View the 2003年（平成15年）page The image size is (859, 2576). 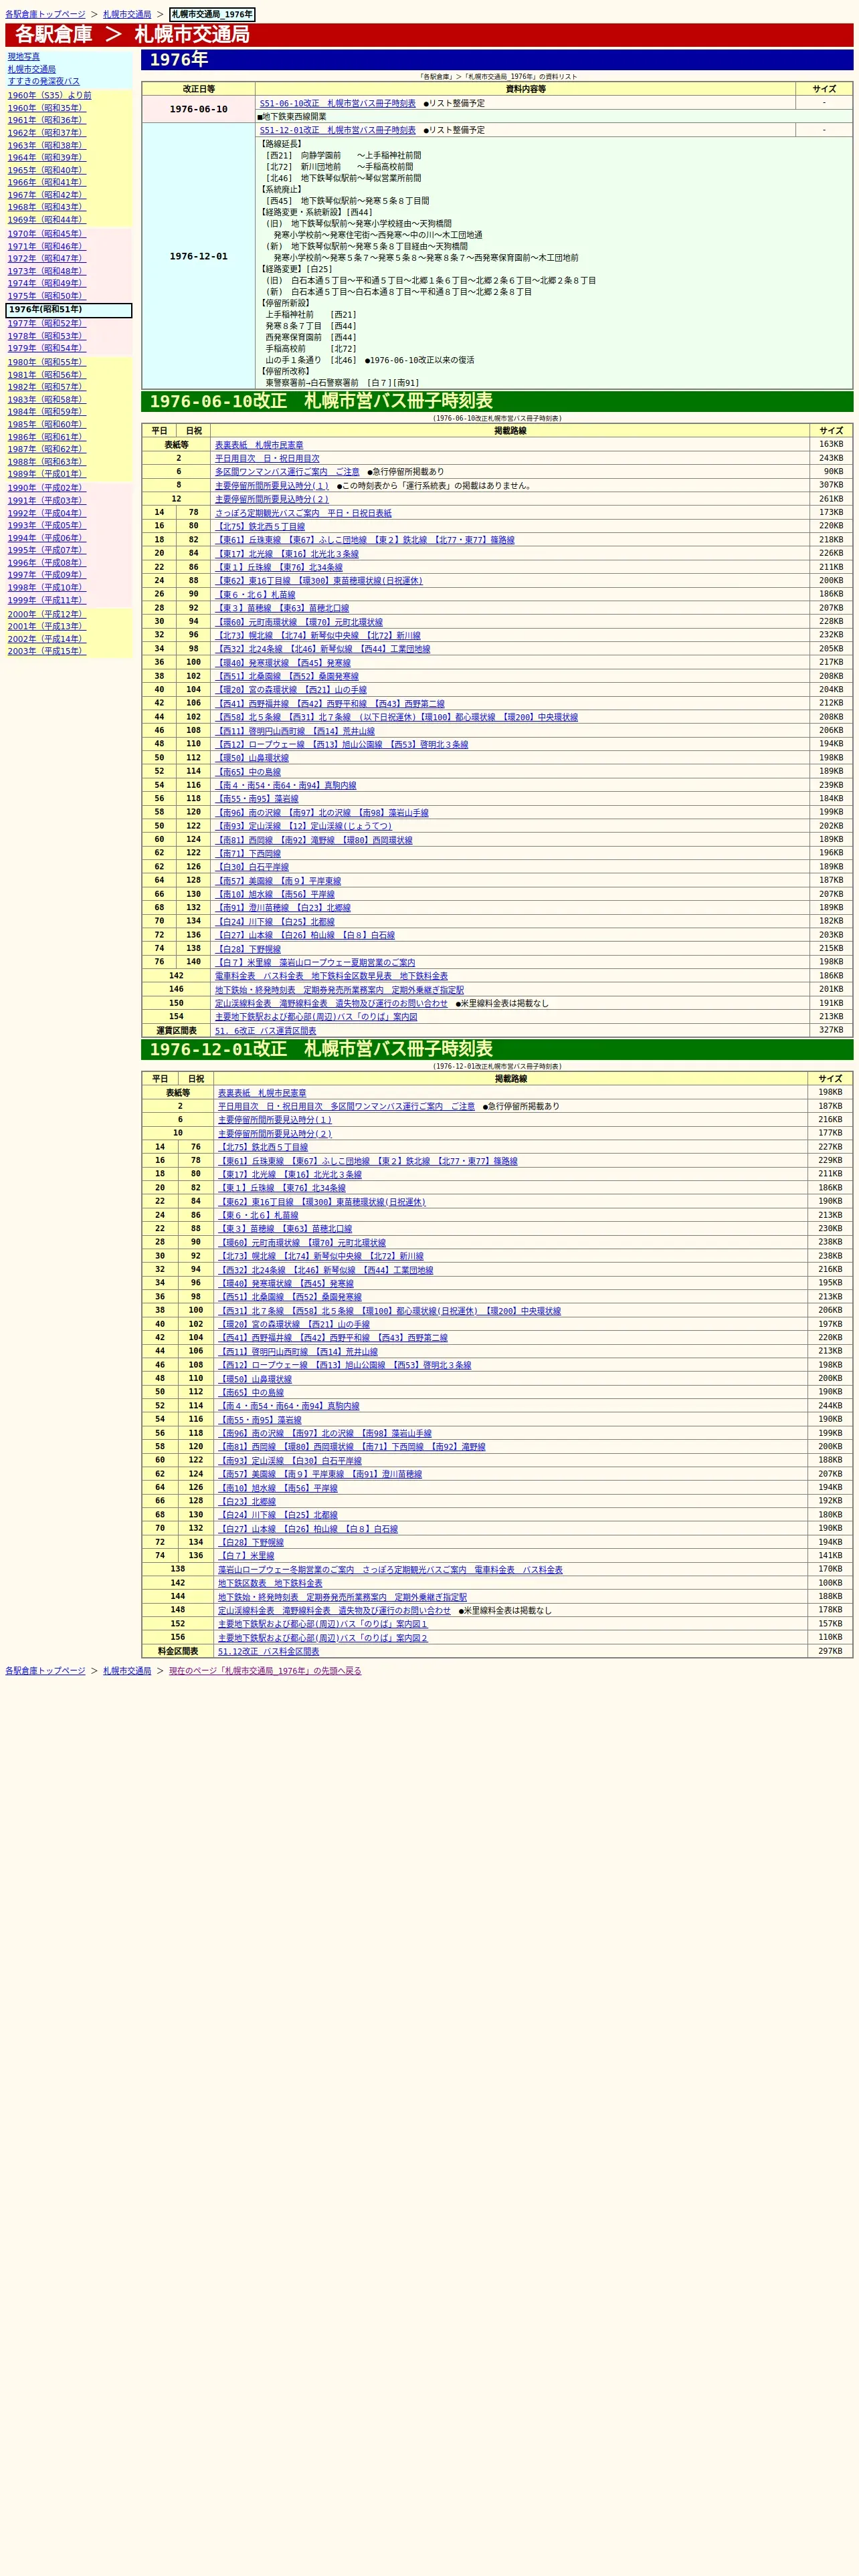click(47, 652)
